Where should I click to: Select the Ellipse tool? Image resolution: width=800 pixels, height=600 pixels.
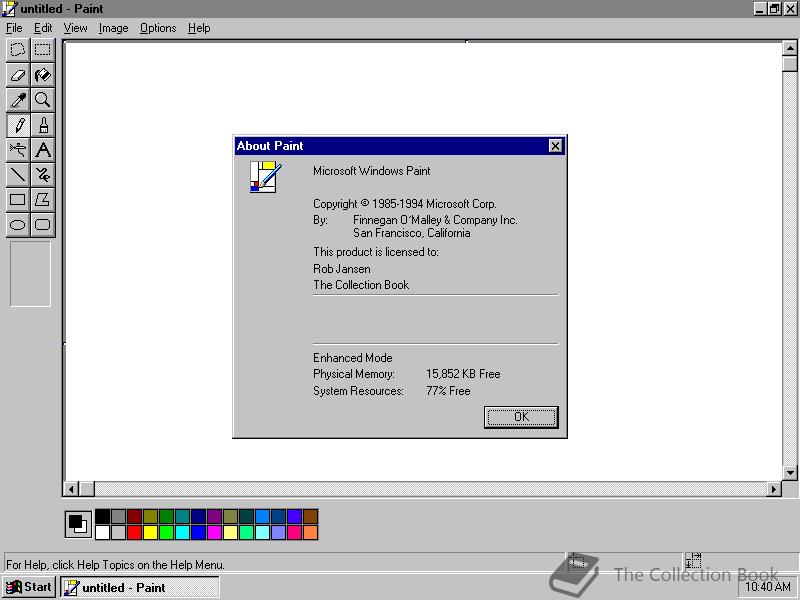(18, 224)
